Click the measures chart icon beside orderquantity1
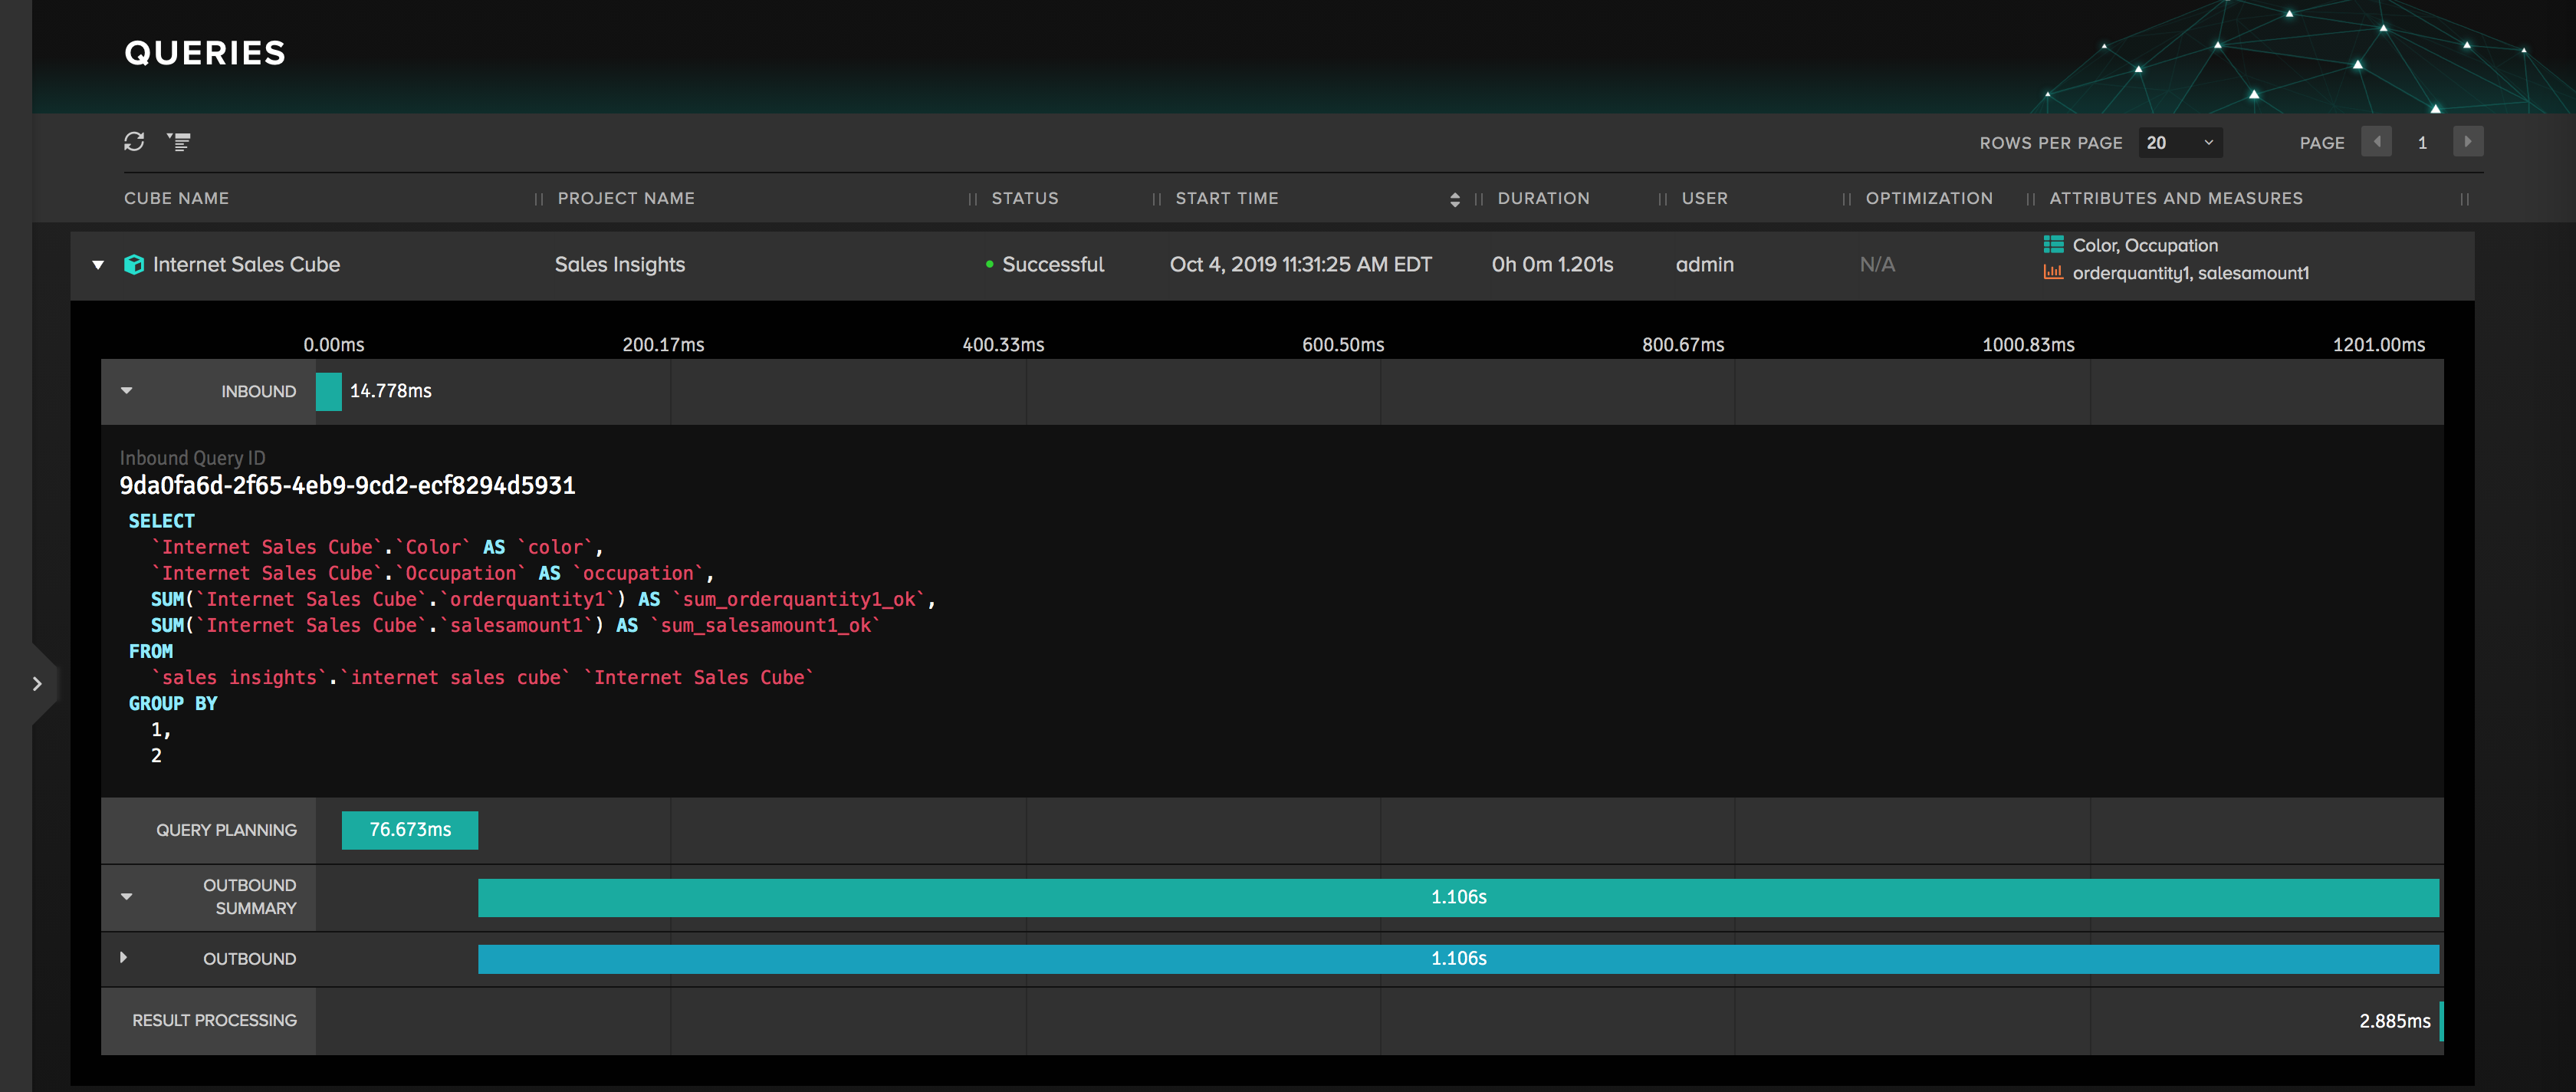 [x=2053, y=272]
